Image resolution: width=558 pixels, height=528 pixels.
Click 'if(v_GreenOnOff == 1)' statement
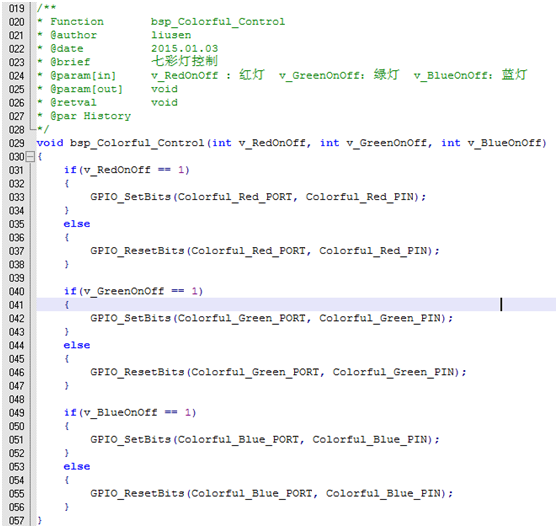tap(133, 291)
